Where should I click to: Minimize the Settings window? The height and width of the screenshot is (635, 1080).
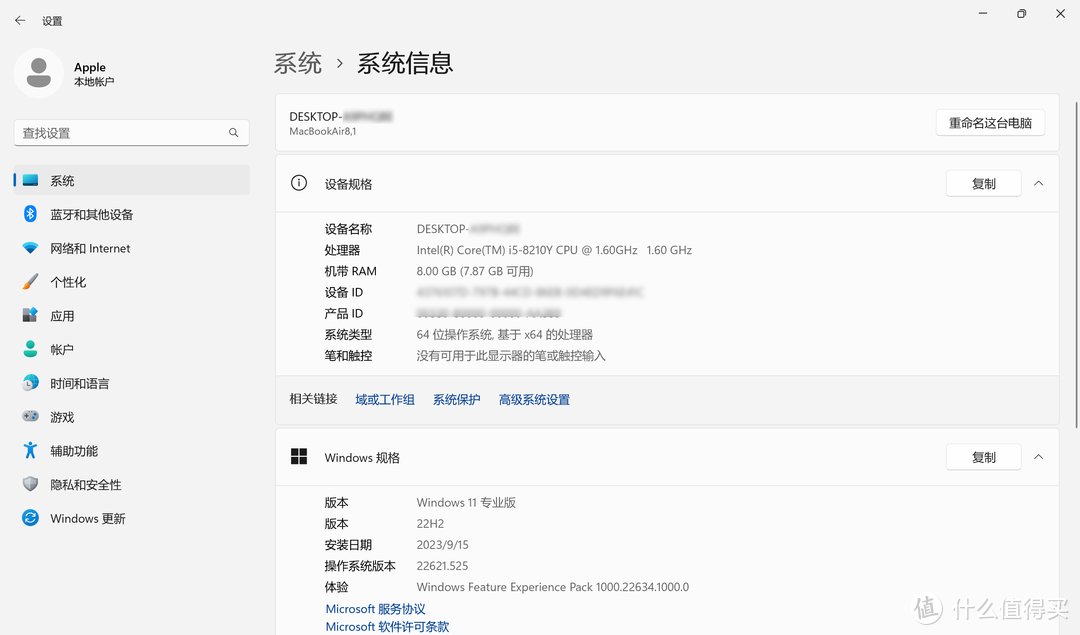pyautogui.click(x=983, y=14)
